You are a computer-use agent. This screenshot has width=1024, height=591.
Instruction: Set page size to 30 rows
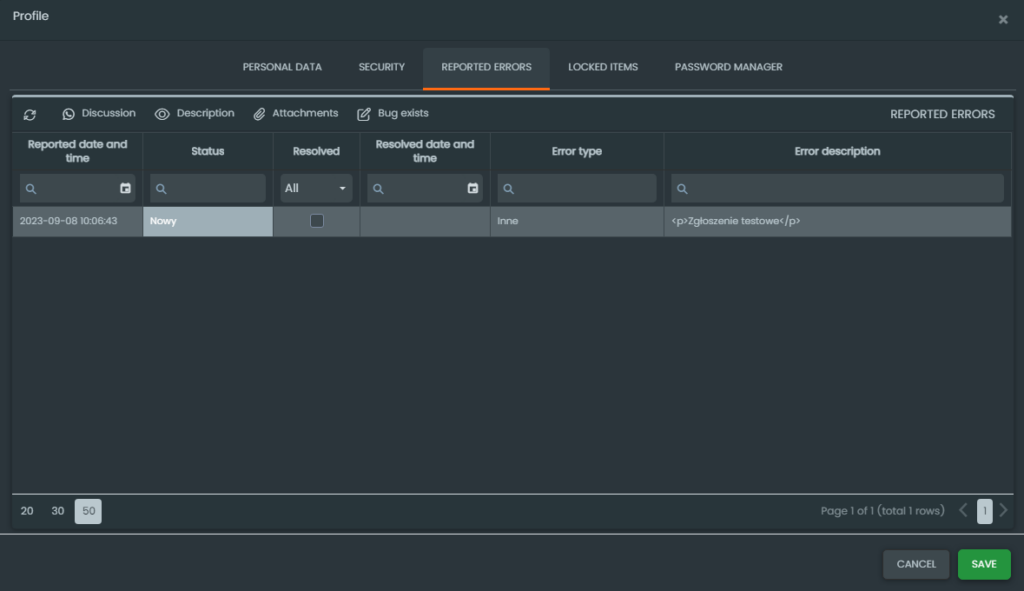(58, 511)
